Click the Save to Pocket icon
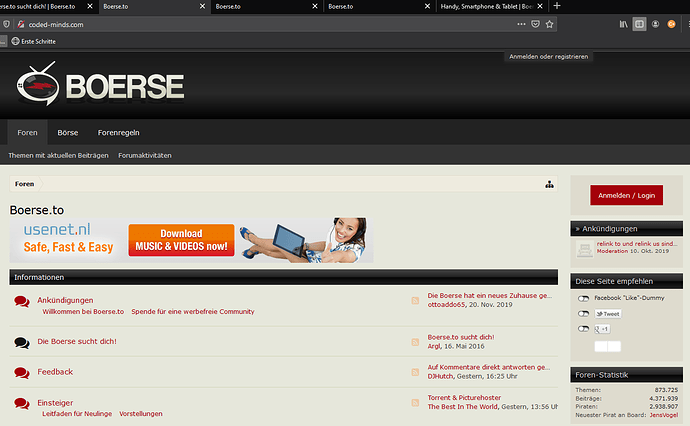Viewport: 690px width, 426px height. click(x=536, y=24)
